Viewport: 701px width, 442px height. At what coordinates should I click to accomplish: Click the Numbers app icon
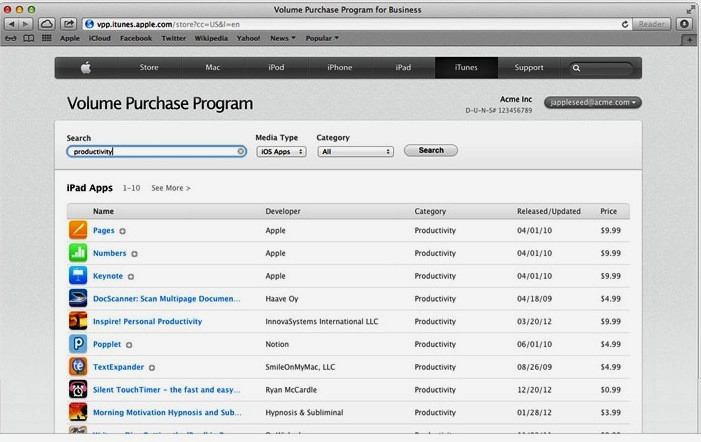78,253
